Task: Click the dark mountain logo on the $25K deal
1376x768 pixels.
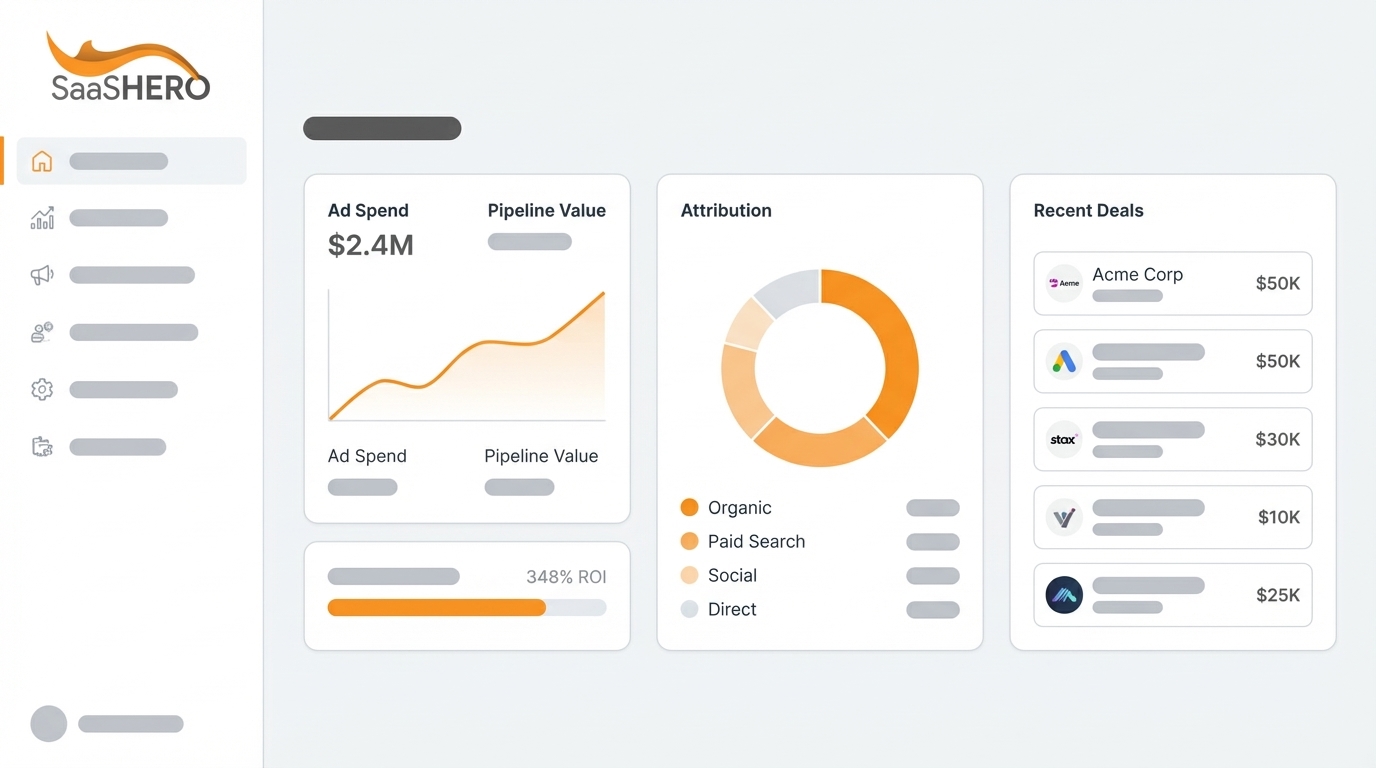Action: click(1063, 595)
